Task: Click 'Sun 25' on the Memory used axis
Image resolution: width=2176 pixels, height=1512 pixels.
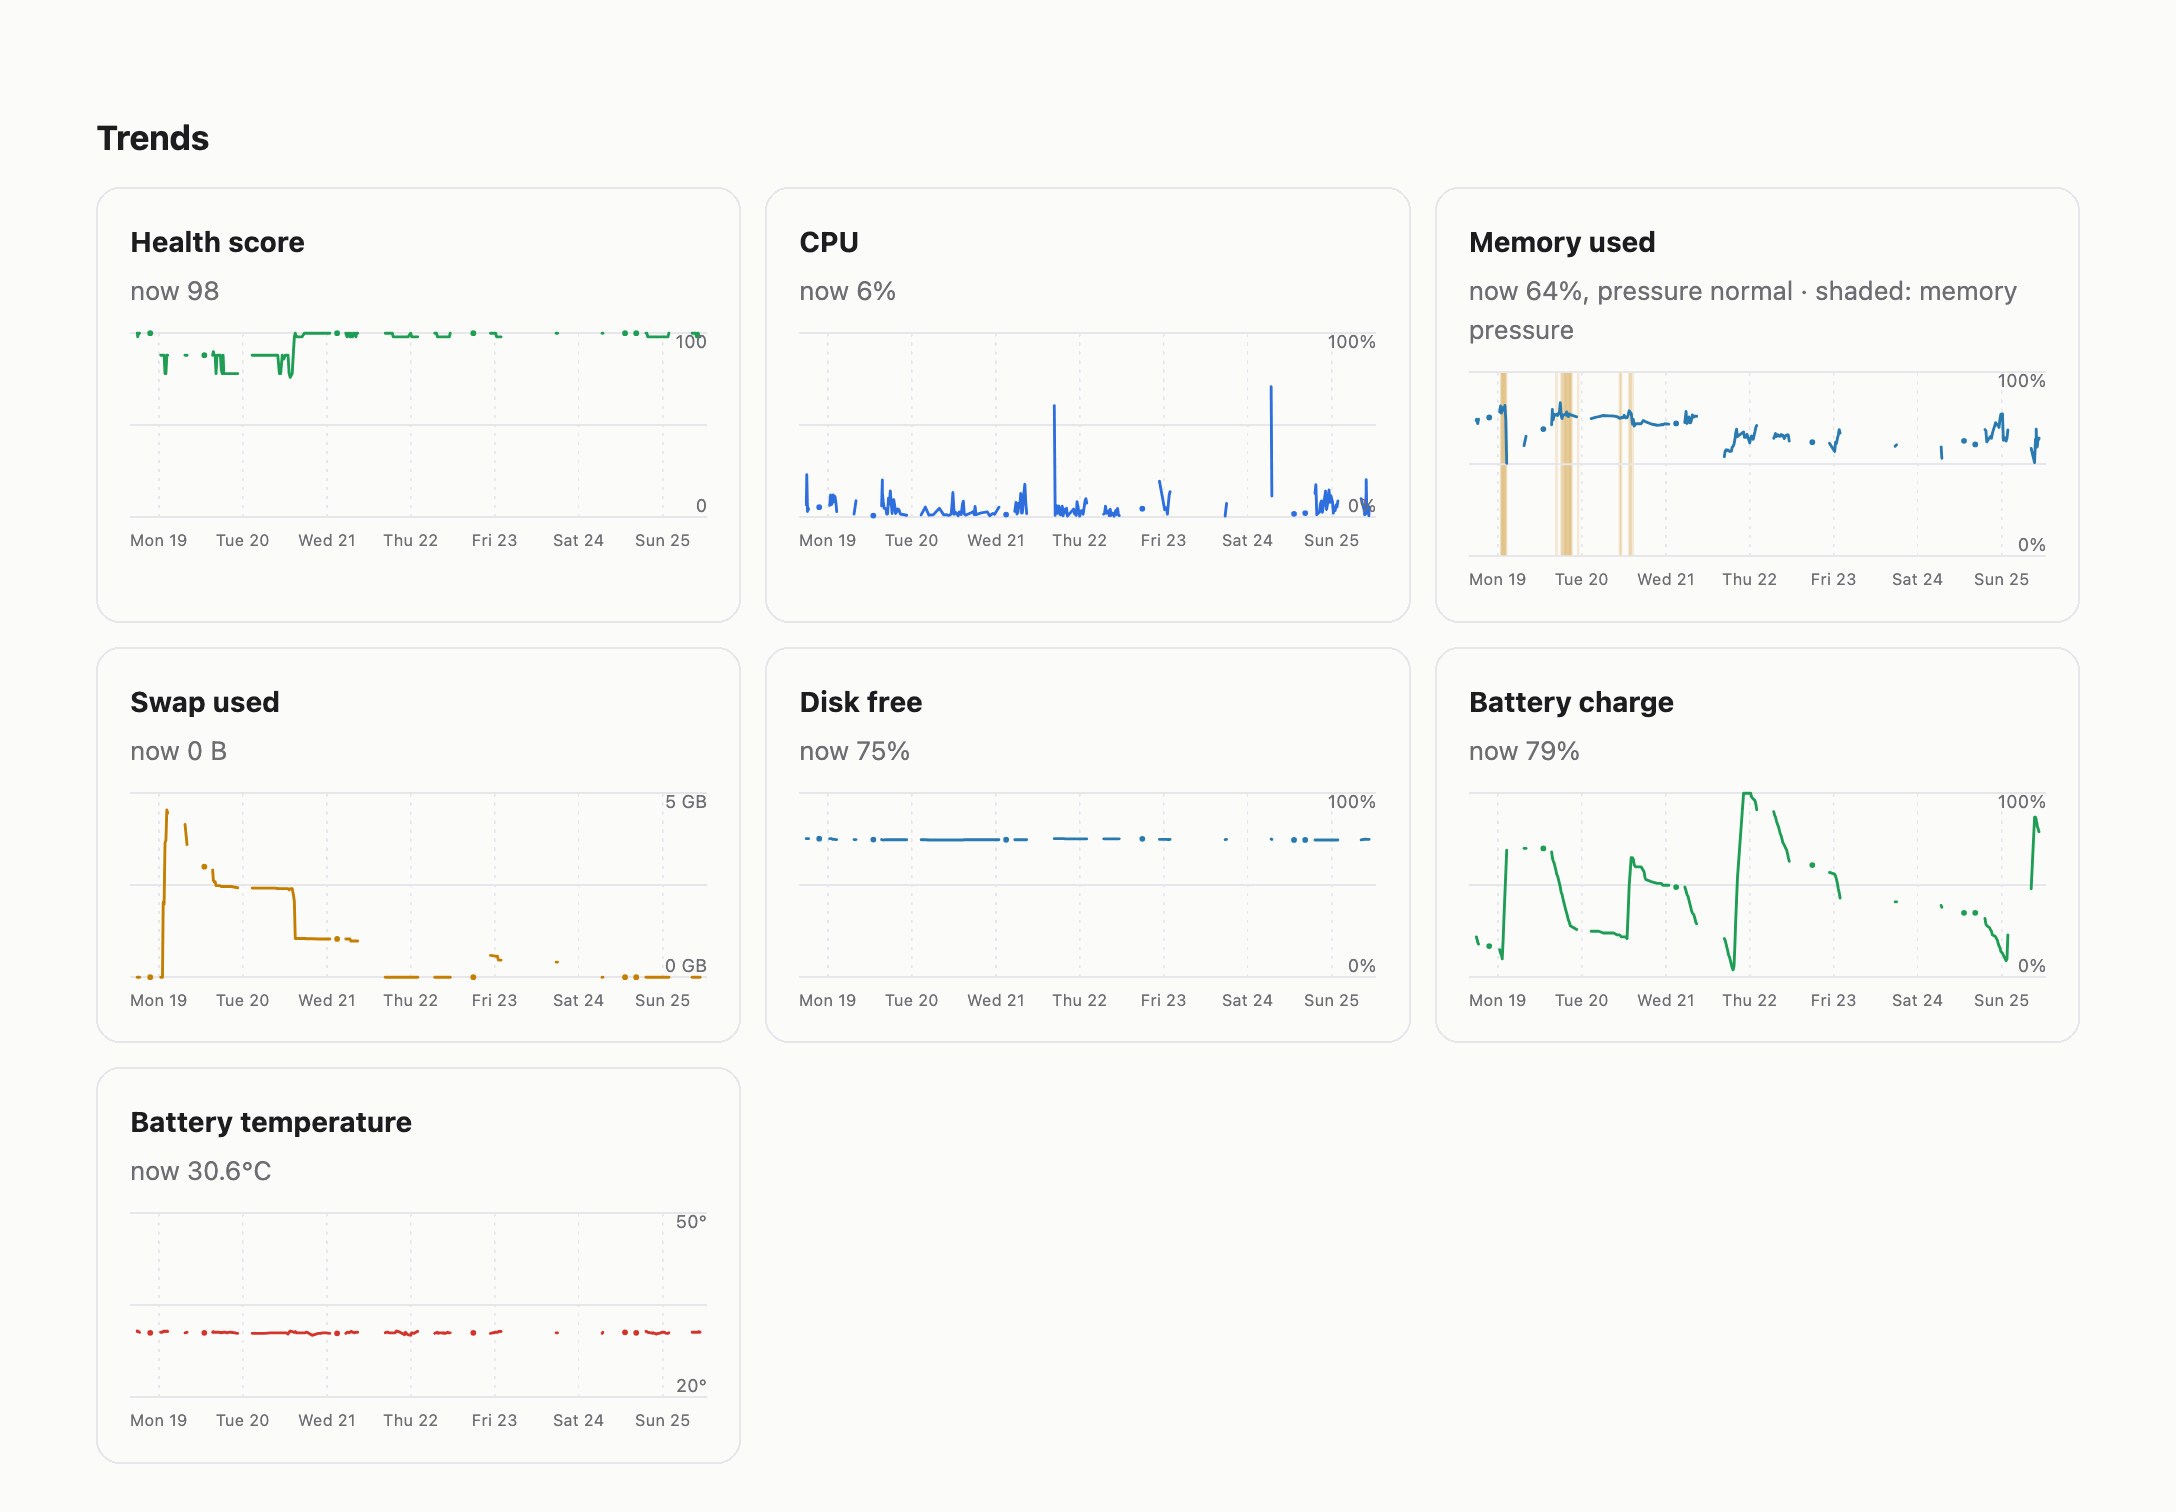Action: coord(2001,579)
